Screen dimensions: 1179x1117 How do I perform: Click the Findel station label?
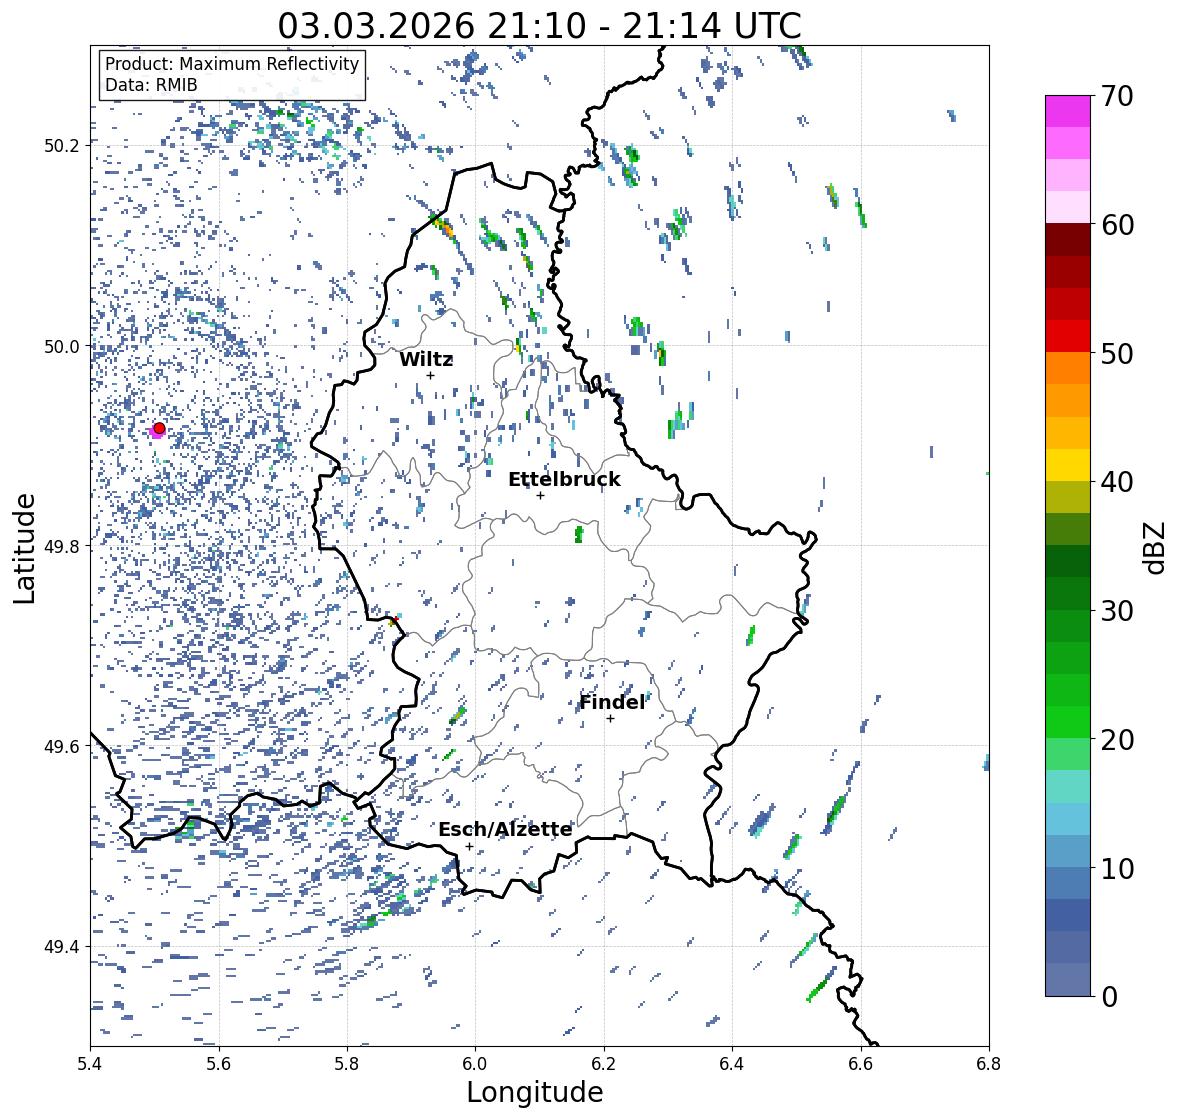612,702
